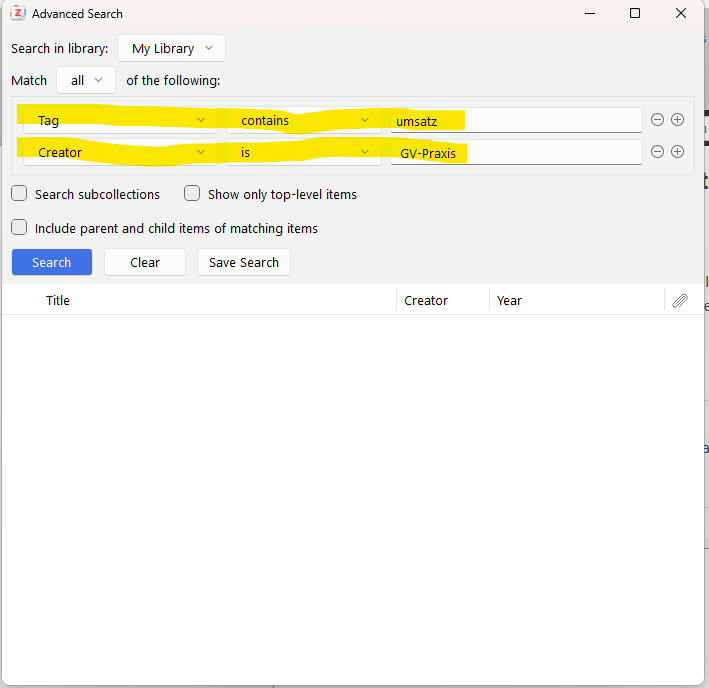
Task: Click the umsatz text input field
Action: pyautogui.click(x=516, y=120)
